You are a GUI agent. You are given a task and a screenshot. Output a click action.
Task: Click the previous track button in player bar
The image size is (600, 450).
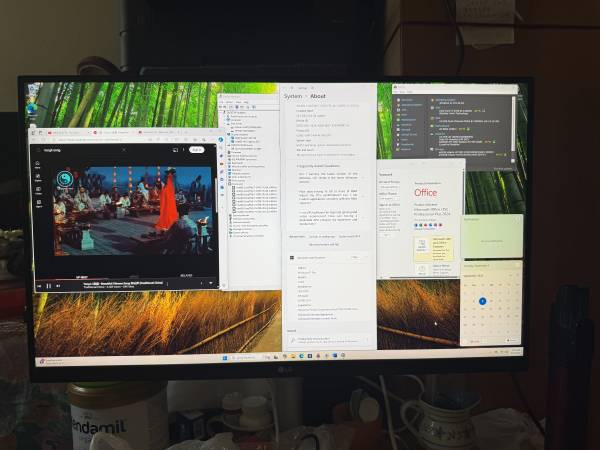[39, 286]
